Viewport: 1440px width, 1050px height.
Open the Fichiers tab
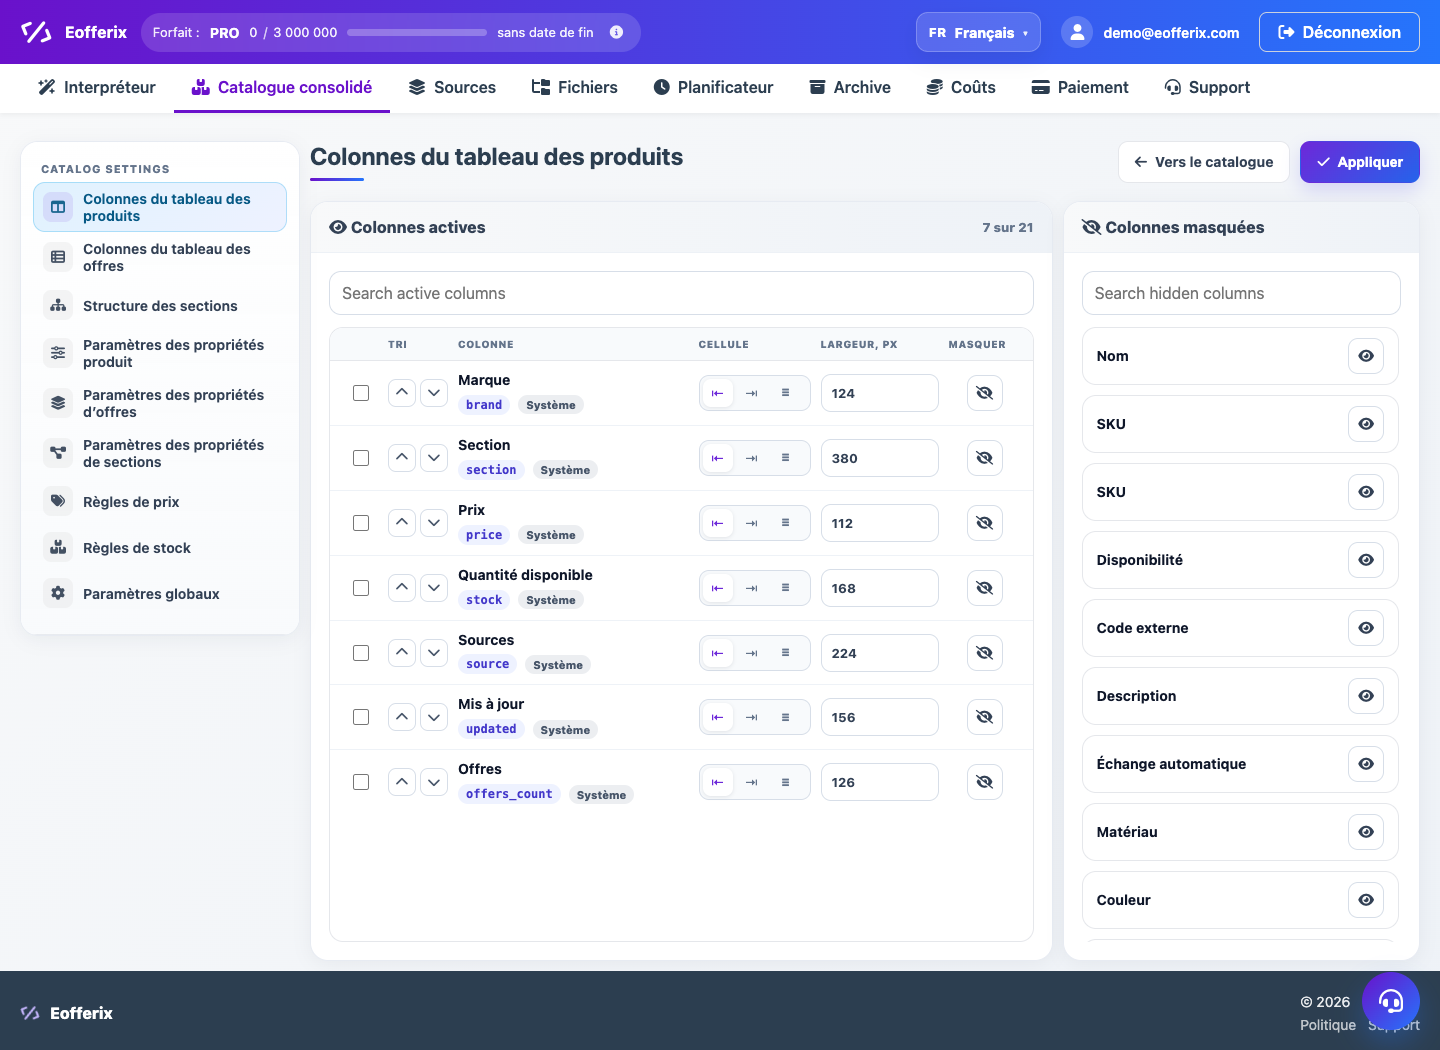[x=575, y=88]
